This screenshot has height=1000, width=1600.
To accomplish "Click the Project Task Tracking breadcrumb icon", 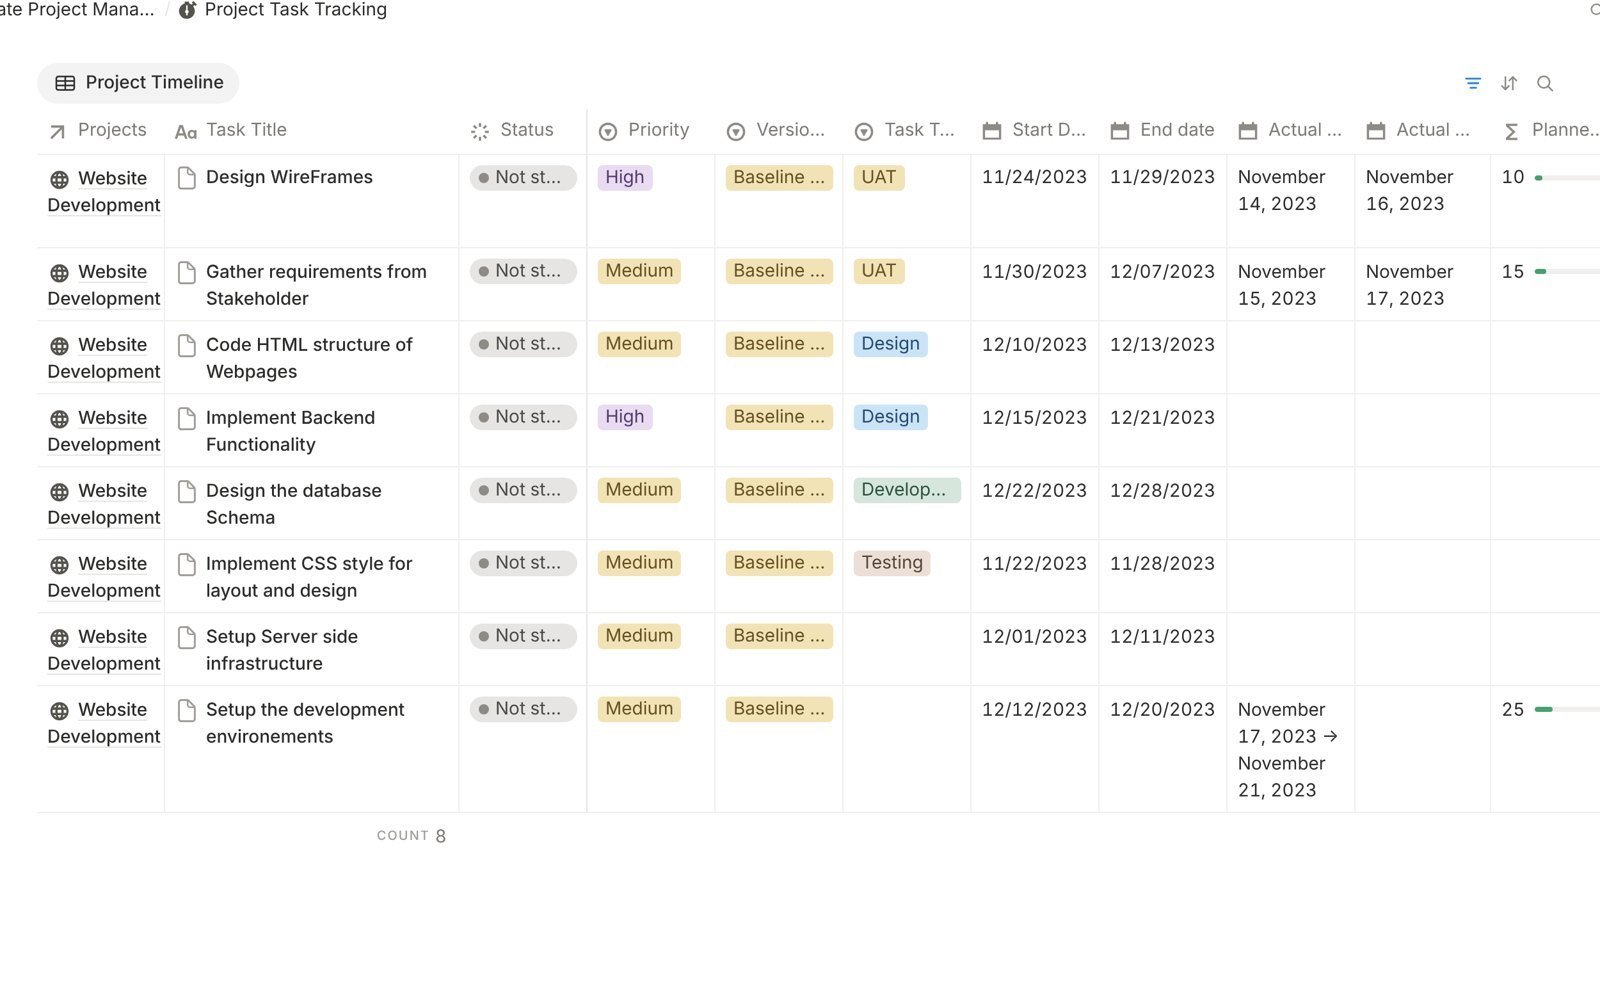I will (x=187, y=10).
